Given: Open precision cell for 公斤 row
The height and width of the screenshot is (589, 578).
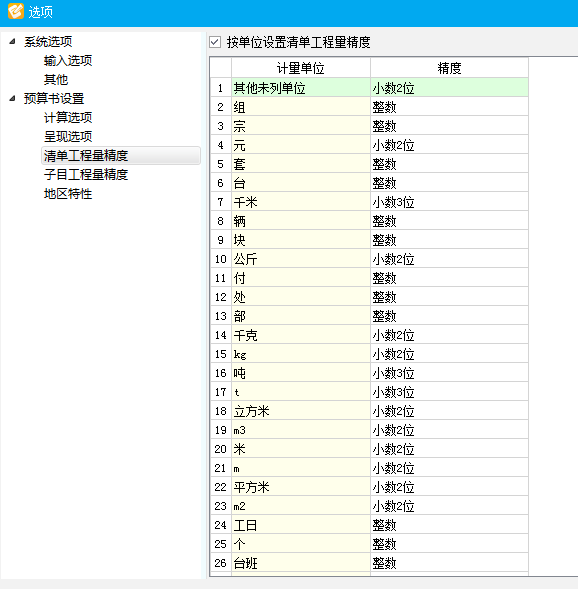Looking at the screenshot, I should (450, 259).
